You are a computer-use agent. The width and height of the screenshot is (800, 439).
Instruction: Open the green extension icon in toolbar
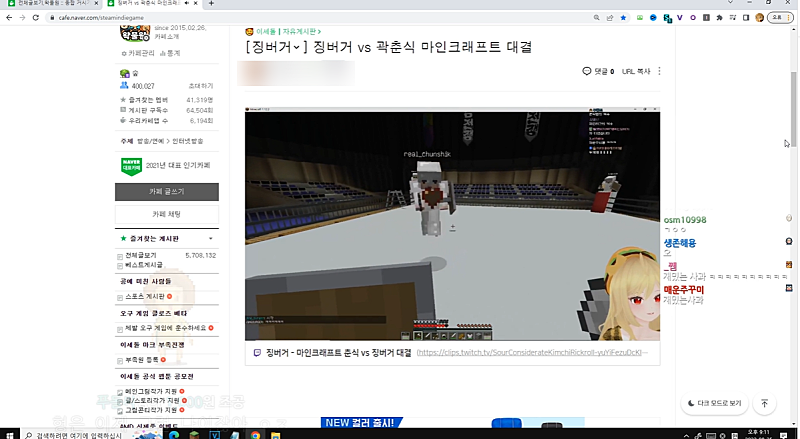click(x=640, y=17)
